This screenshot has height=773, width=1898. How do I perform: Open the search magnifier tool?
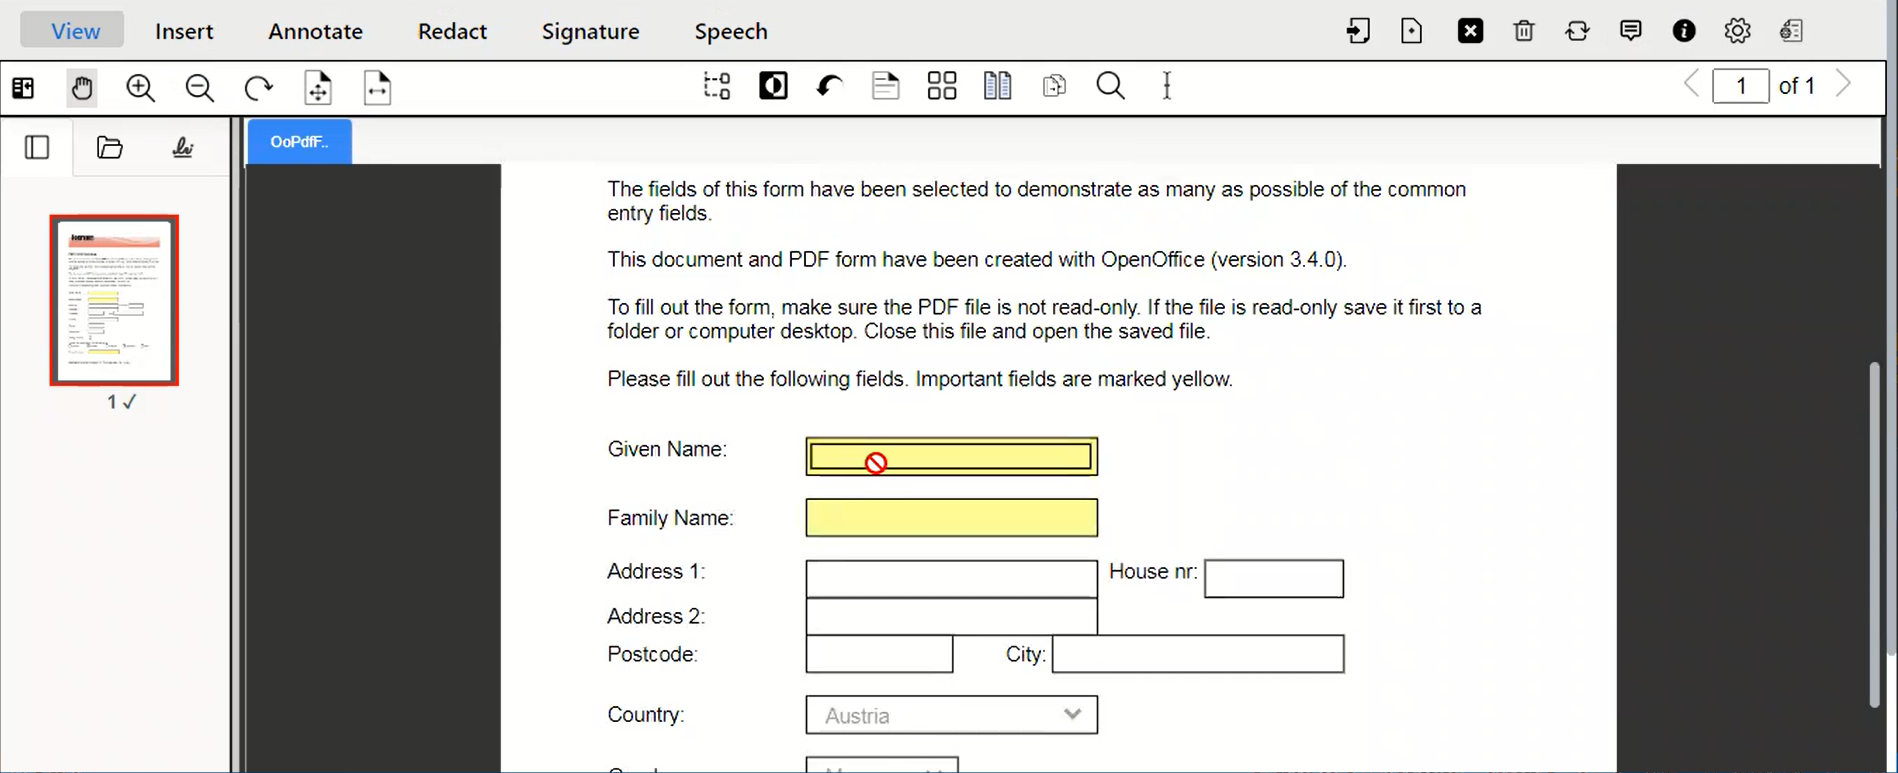1110,86
